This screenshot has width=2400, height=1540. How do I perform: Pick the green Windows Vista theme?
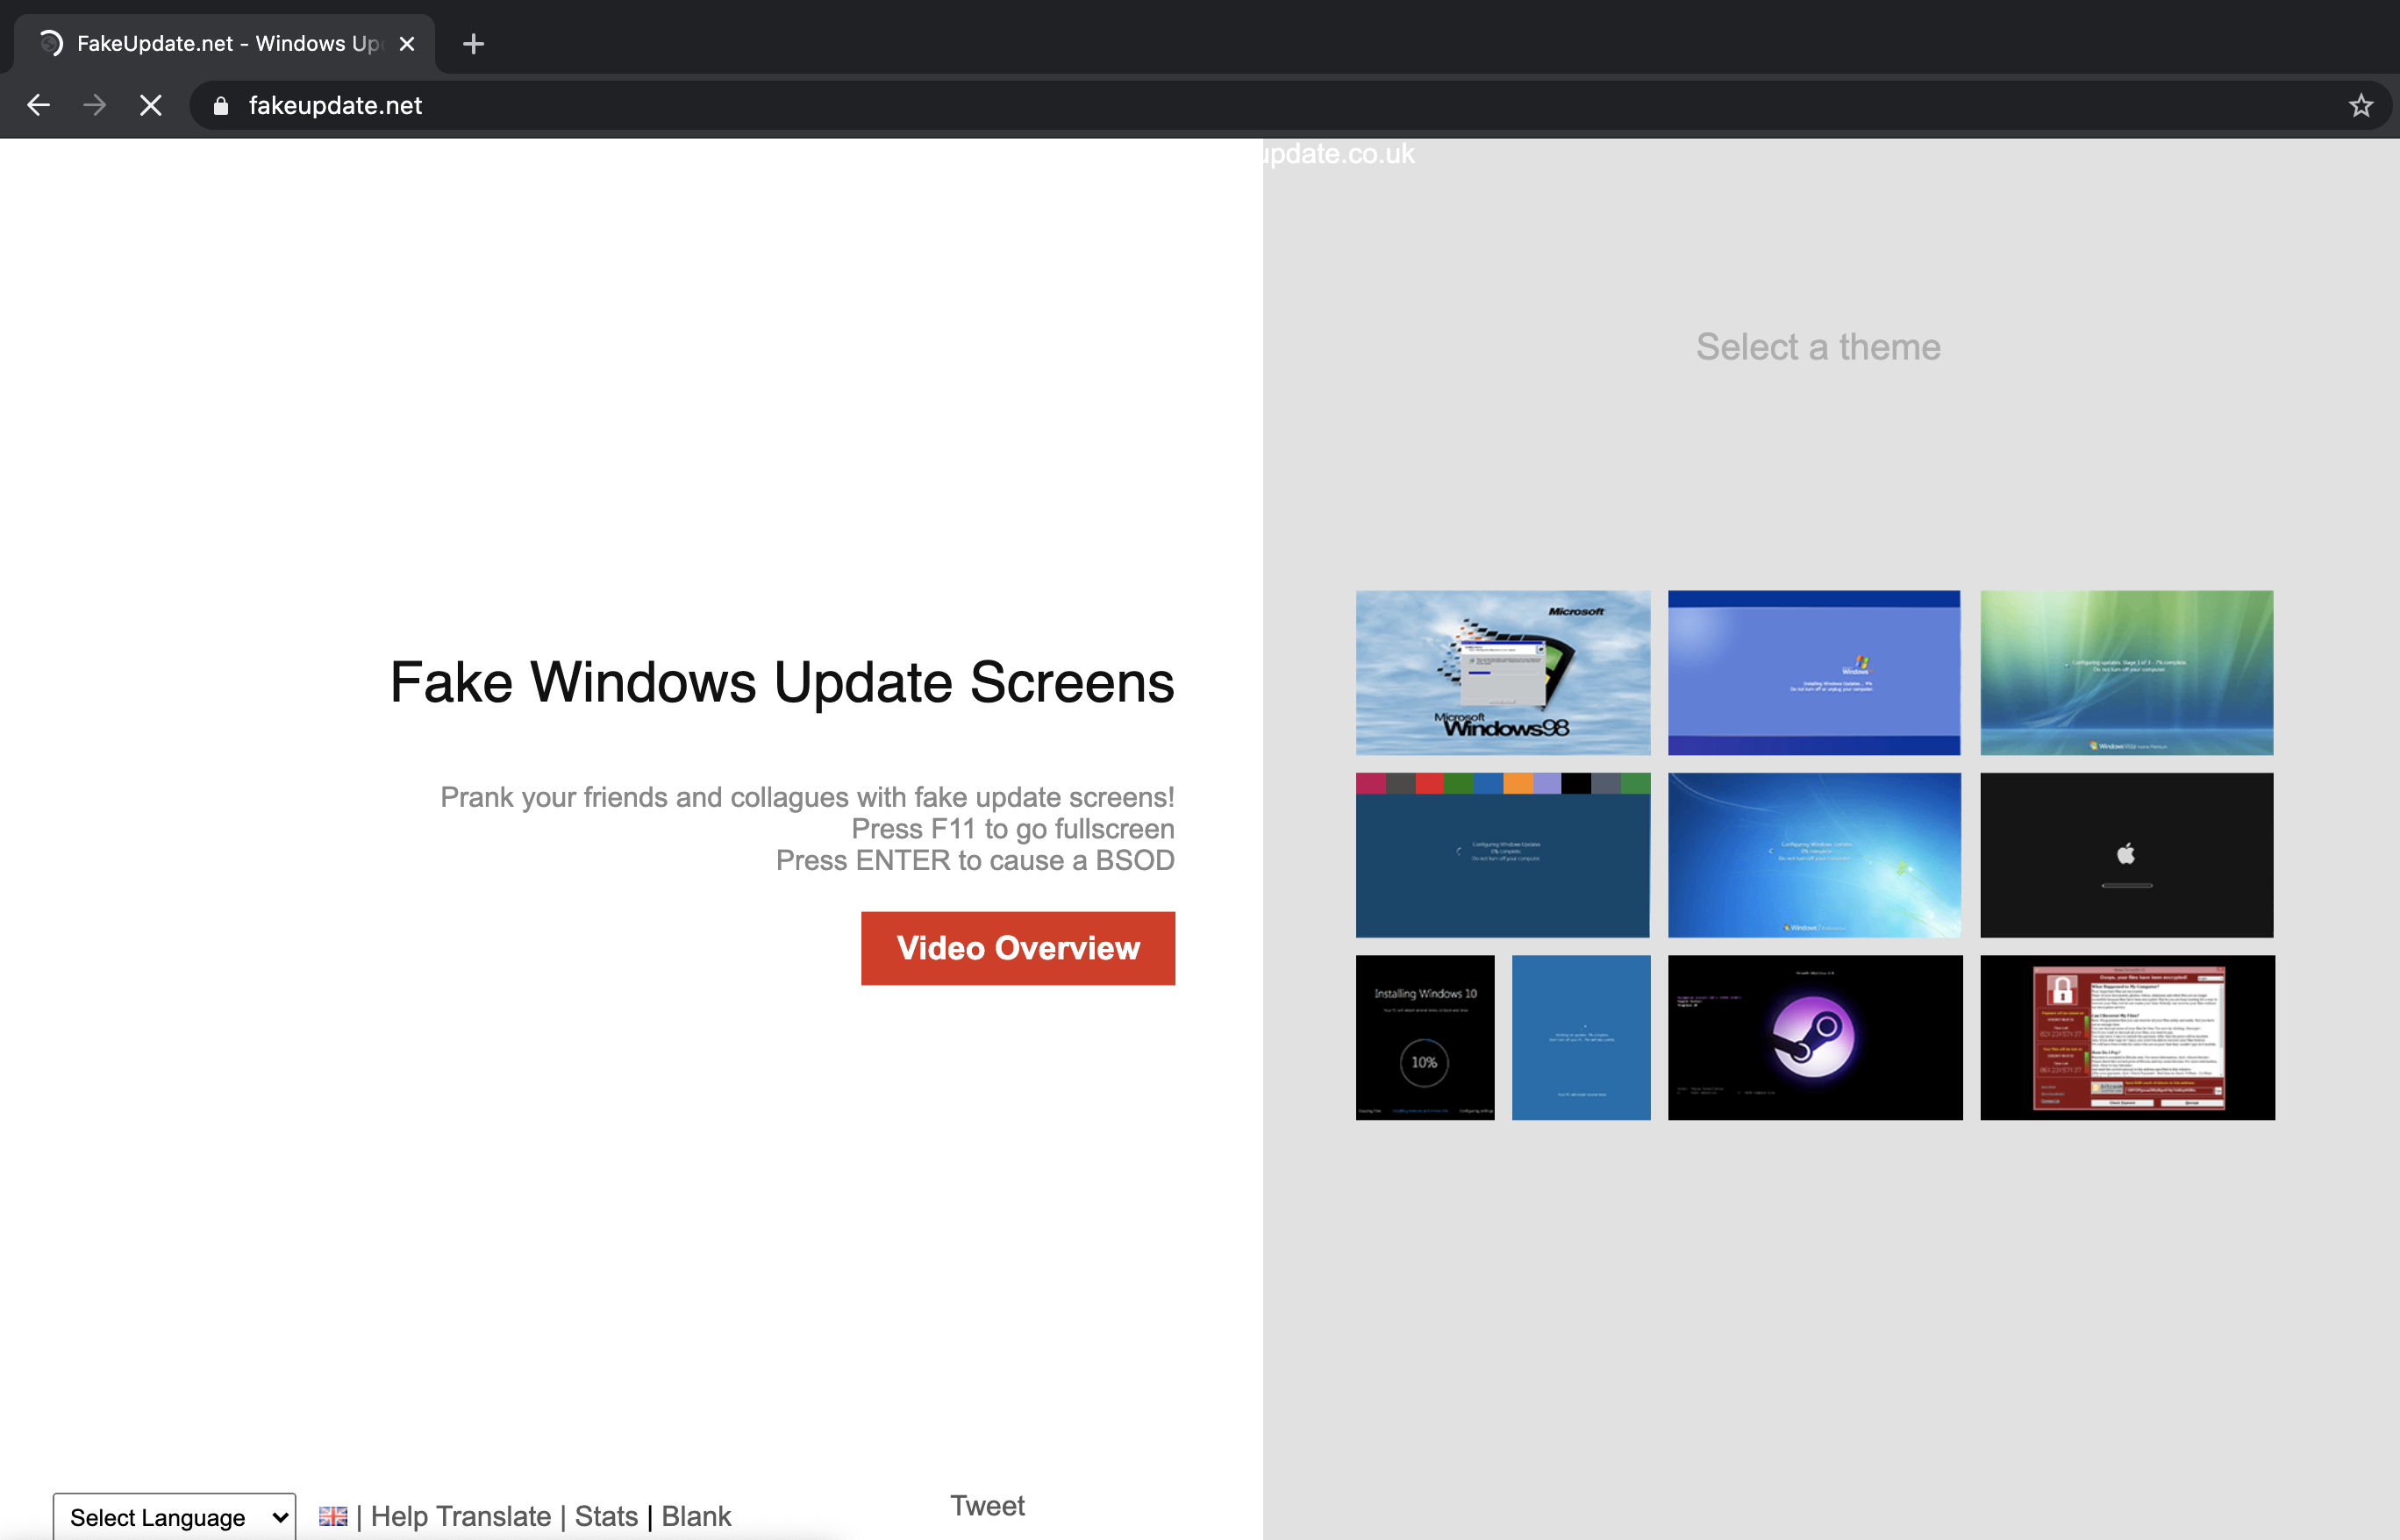coord(2126,672)
